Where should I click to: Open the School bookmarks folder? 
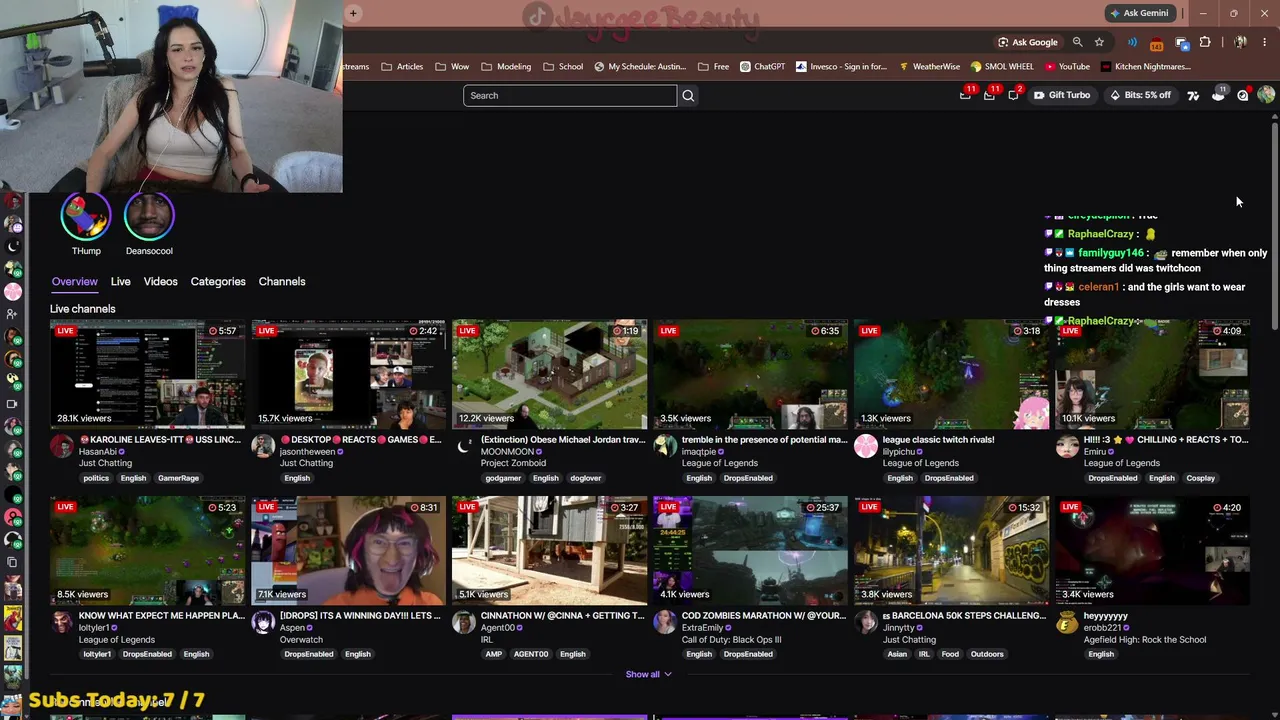[563, 67]
